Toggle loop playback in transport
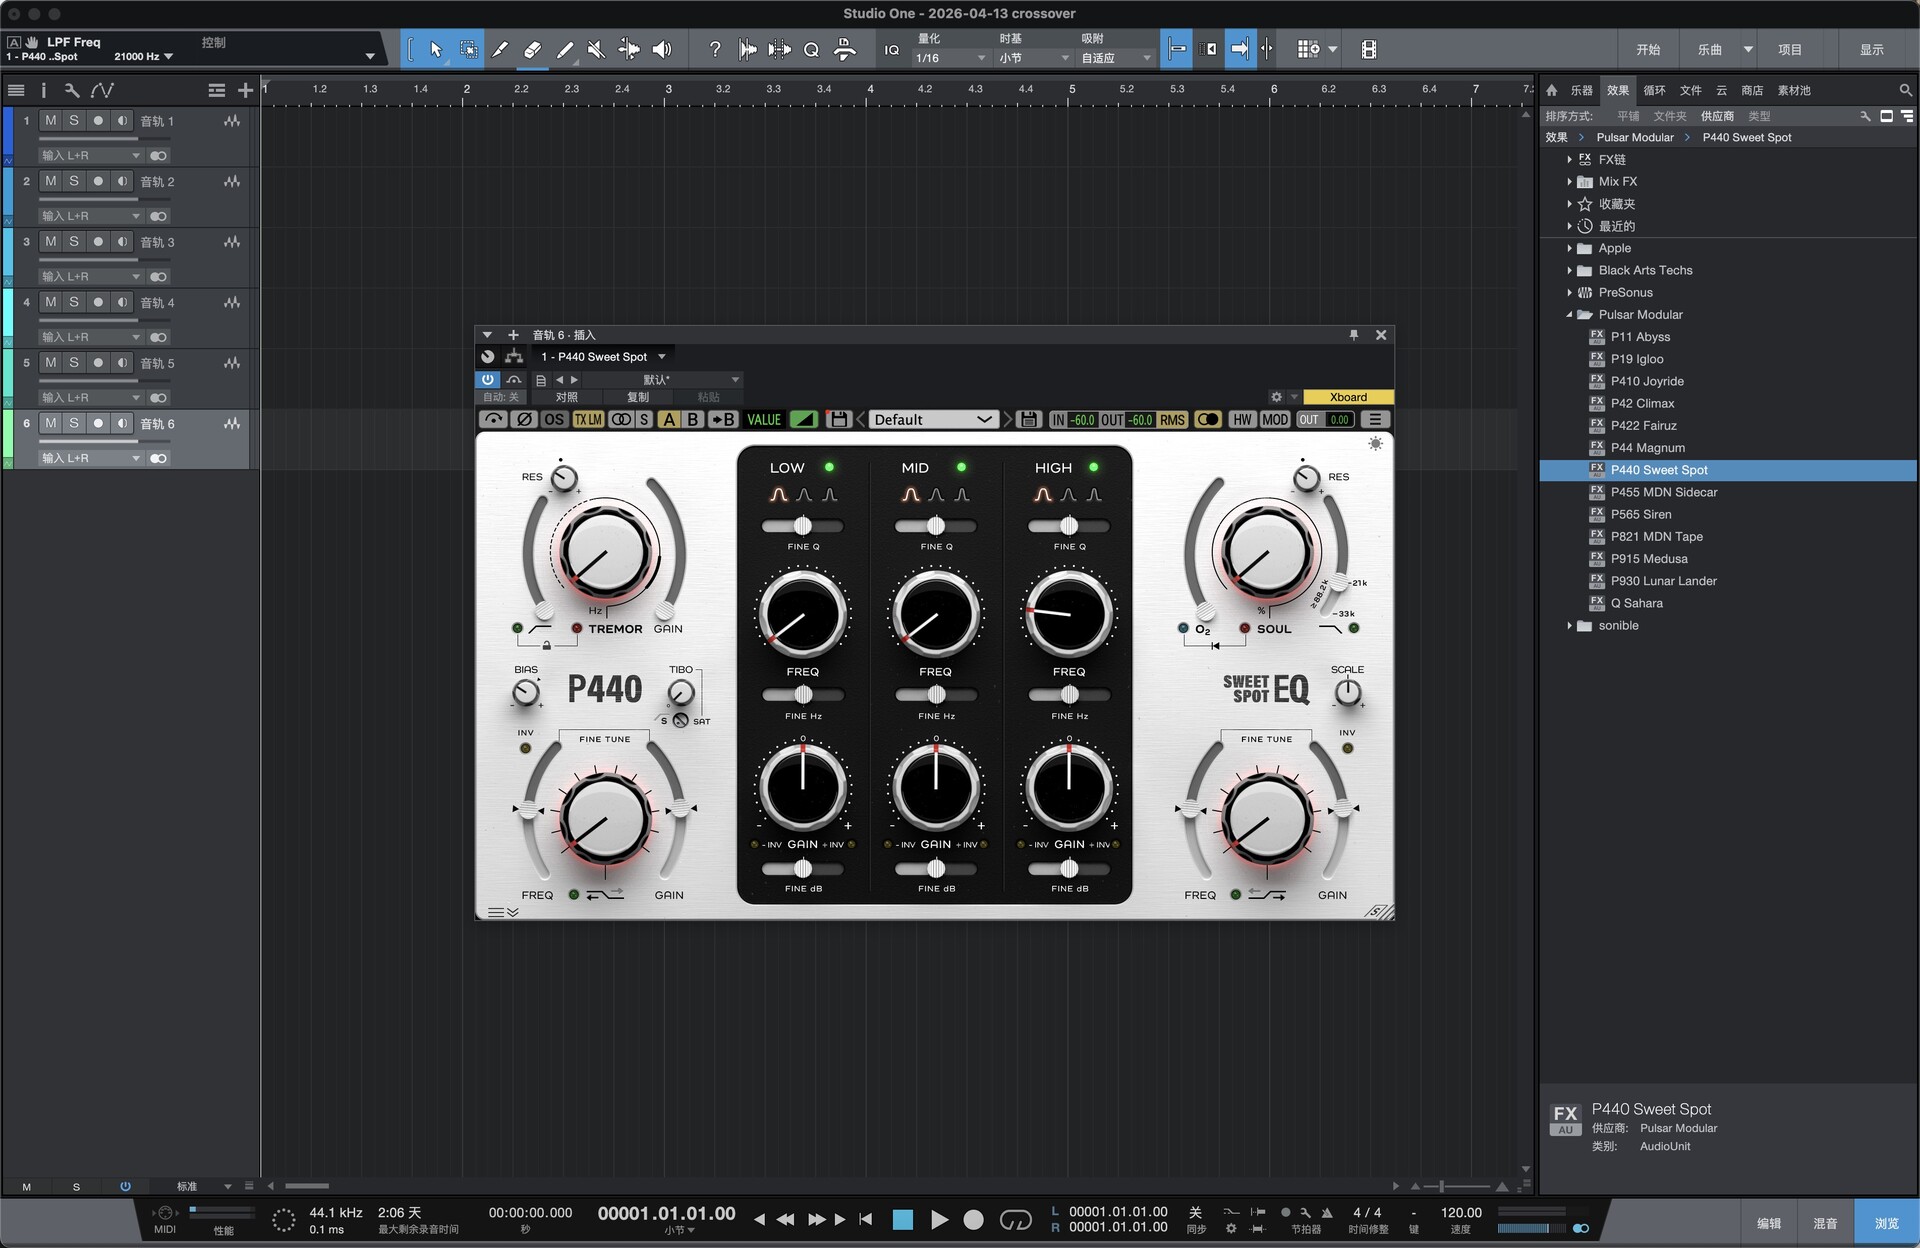Image resolution: width=1920 pixels, height=1248 pixels. (x=1015, y=1219)
